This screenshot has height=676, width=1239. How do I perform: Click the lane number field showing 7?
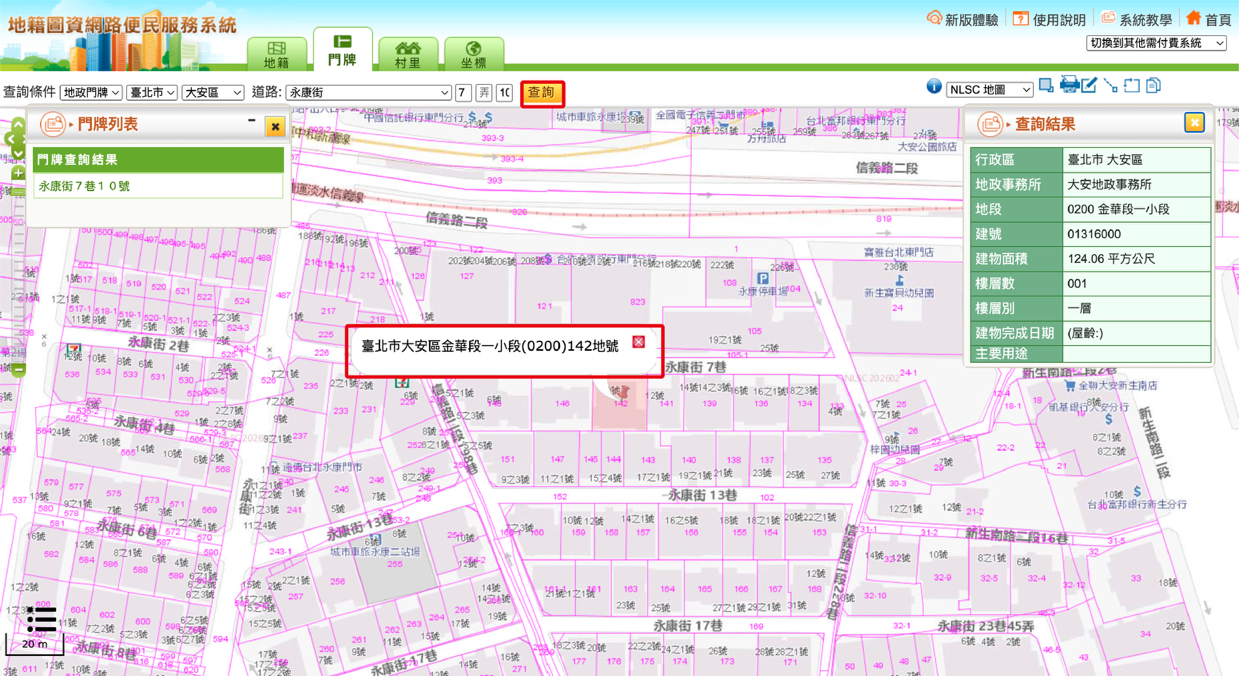[x=463, y=92]
